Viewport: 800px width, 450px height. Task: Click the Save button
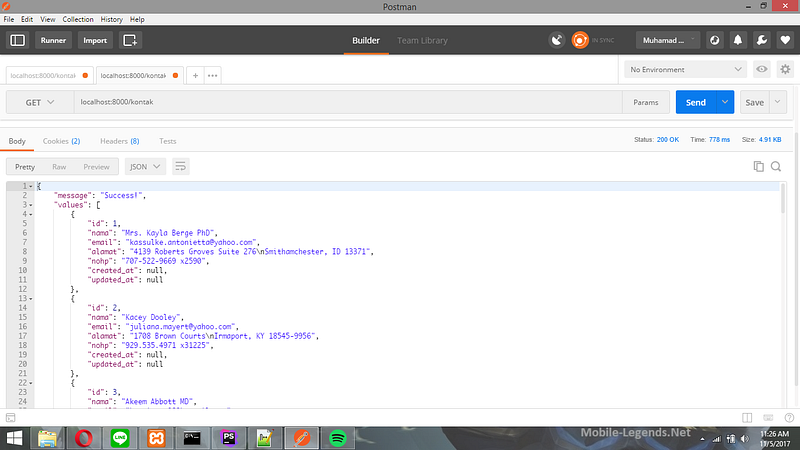[x=755, y=102]
